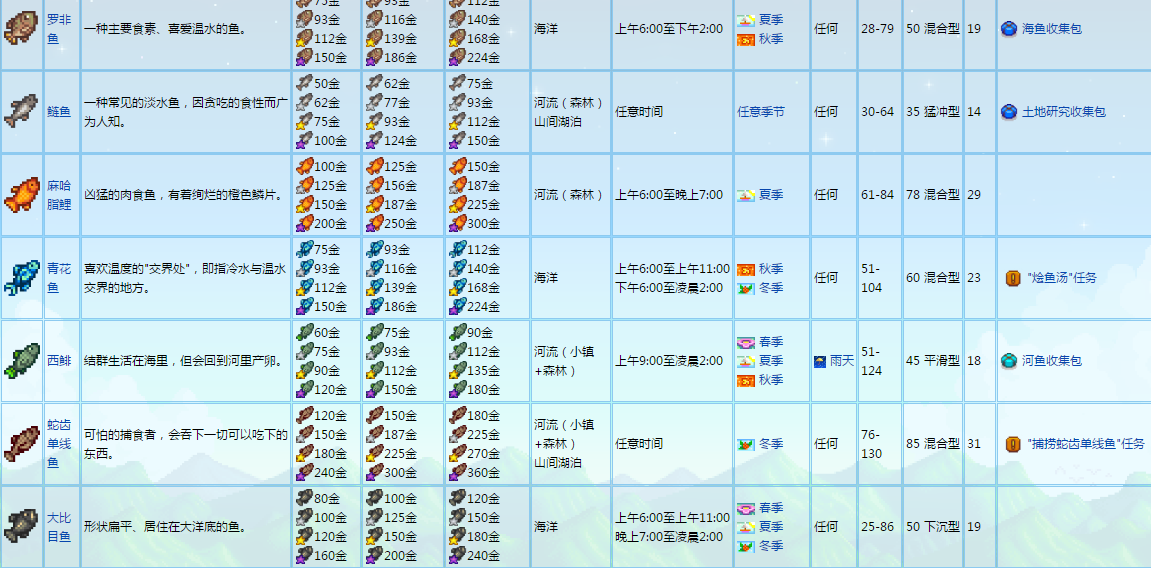Select the time "上午9:00至凌晨2:00"
The height and width of the screenshot is (568, 1151).
tap(669, 360)
